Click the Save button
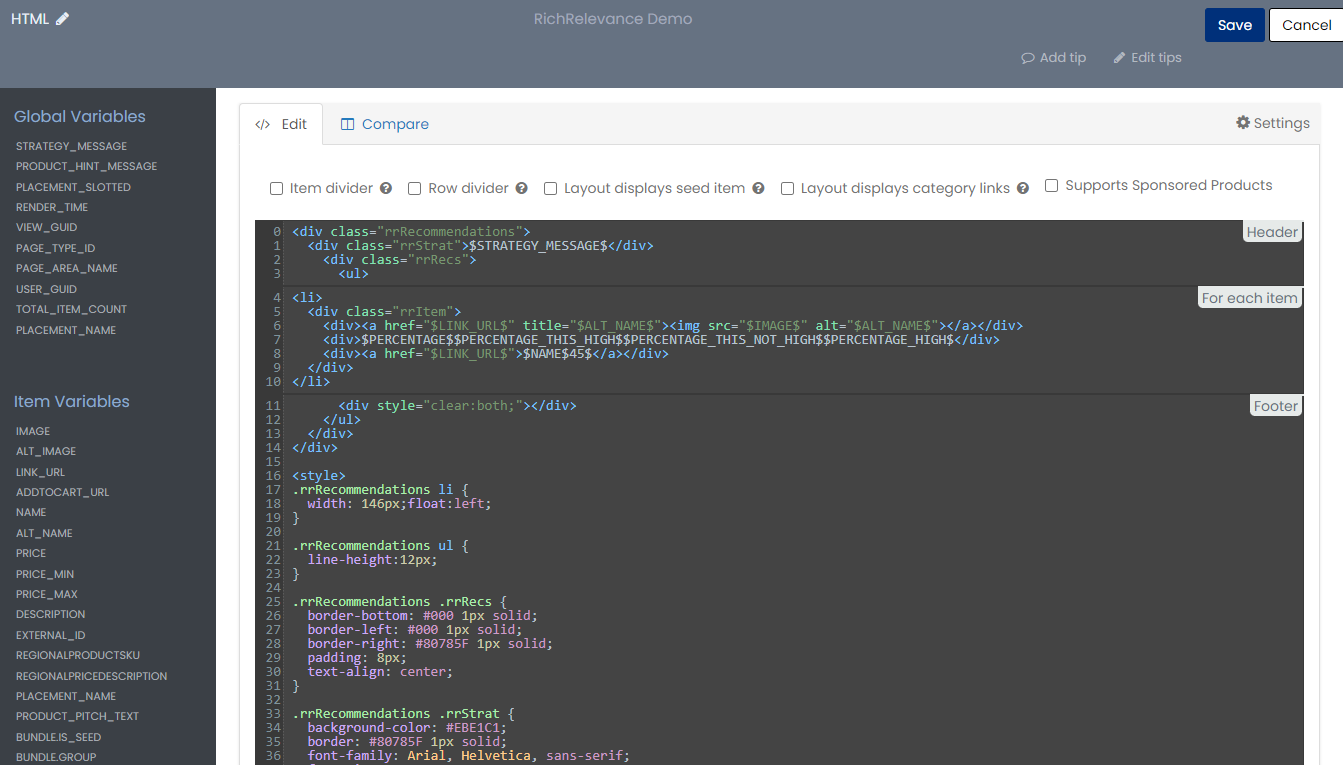The width and height of the screenshot is (1343, 765). pos(1235,25)
